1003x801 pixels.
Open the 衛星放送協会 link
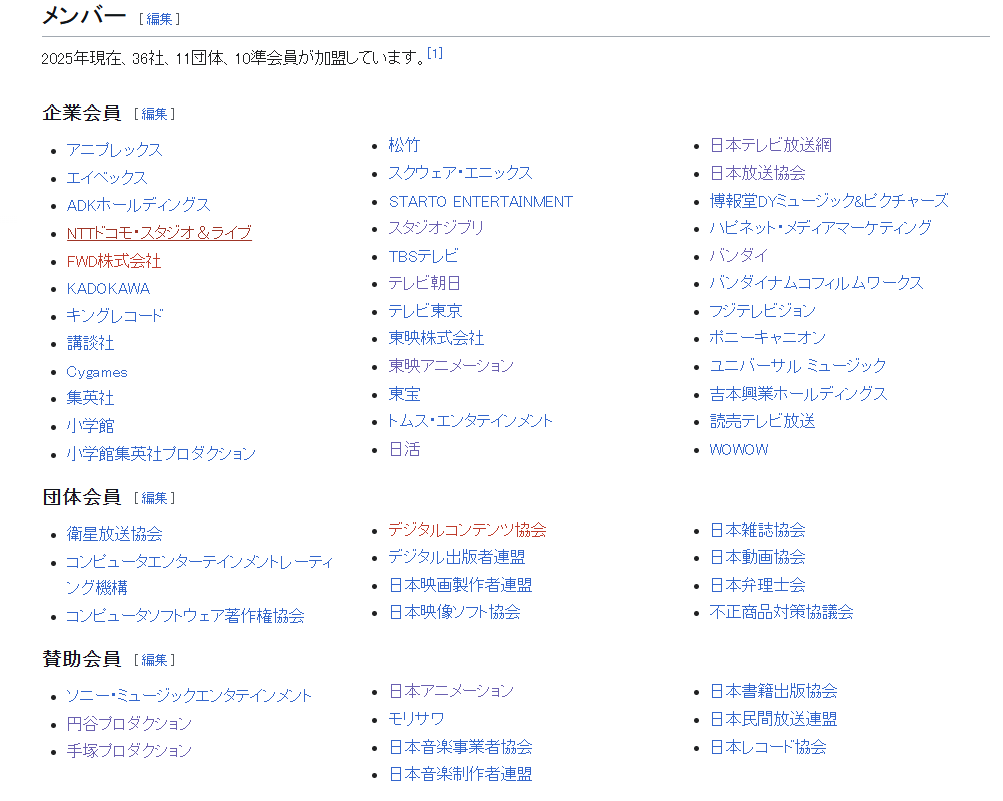click(x=114, y=535)
